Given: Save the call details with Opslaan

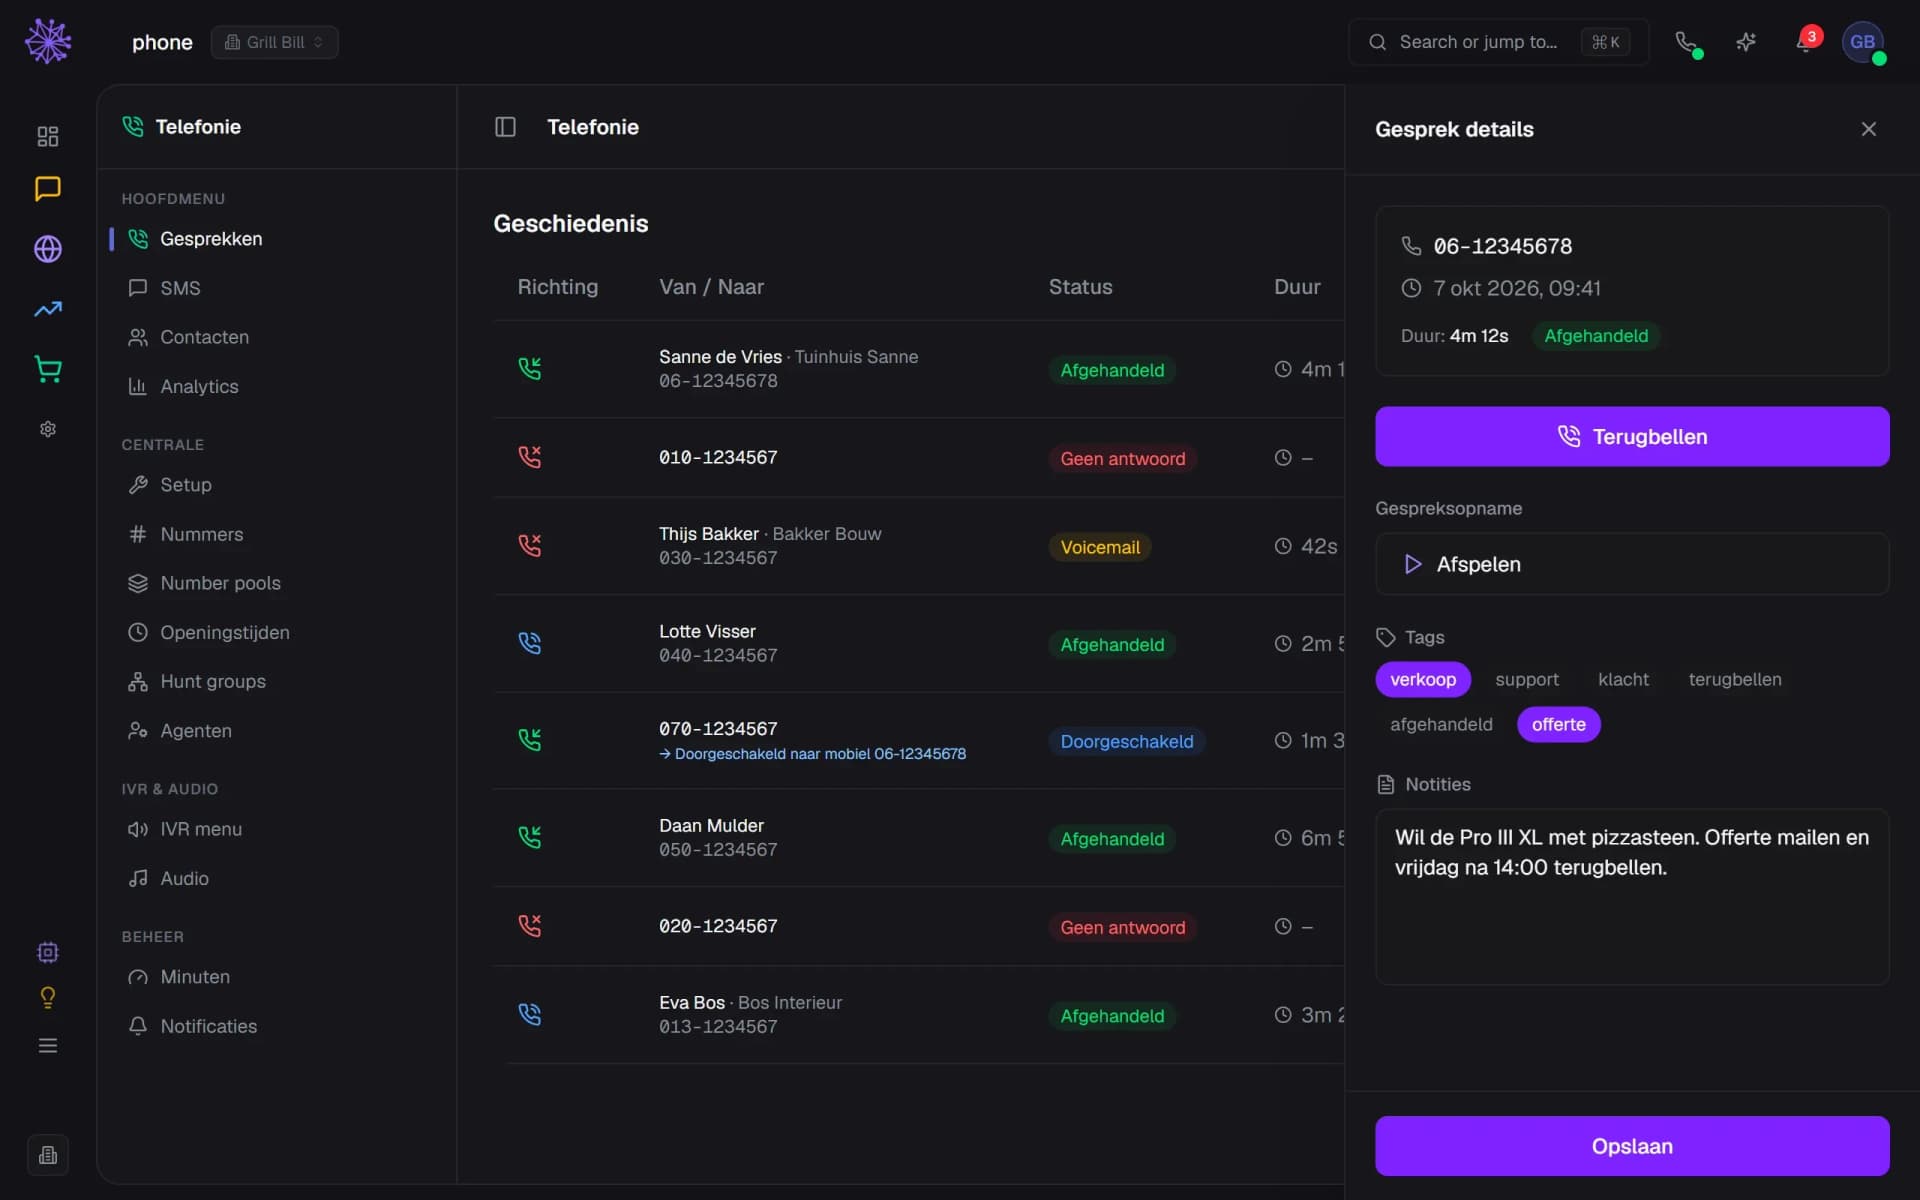Looking at the screenshot, I should (x=1632, y=1146).
